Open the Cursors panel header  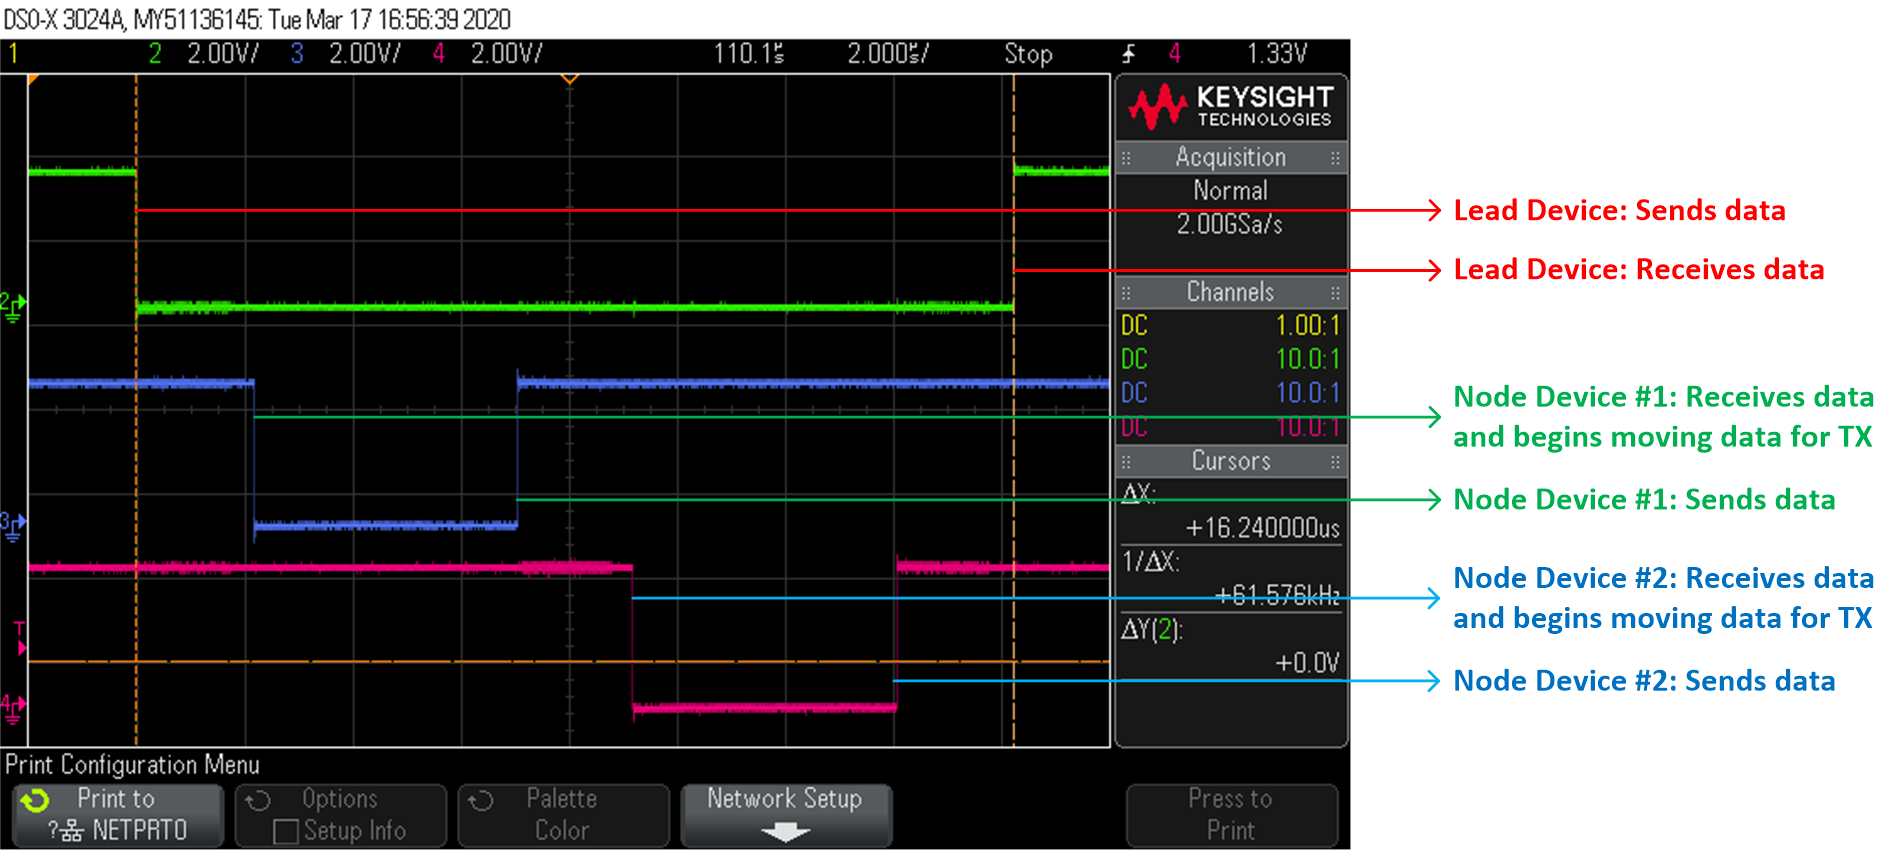click(x=1230, y=461)
